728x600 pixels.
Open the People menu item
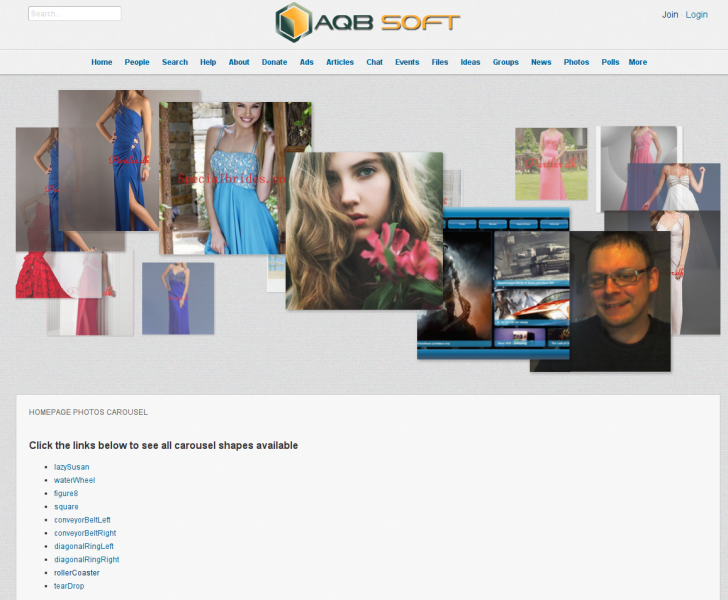point(137,62)
